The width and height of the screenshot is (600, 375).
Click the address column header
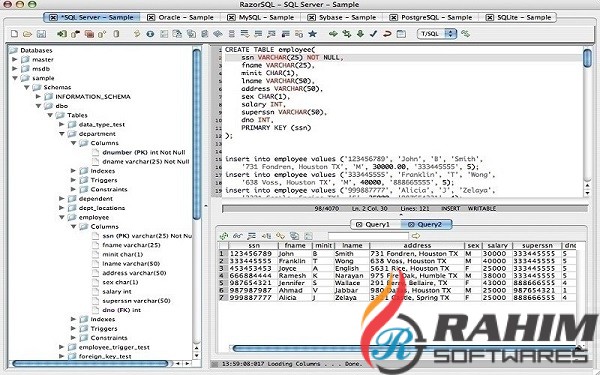[417, 246]
